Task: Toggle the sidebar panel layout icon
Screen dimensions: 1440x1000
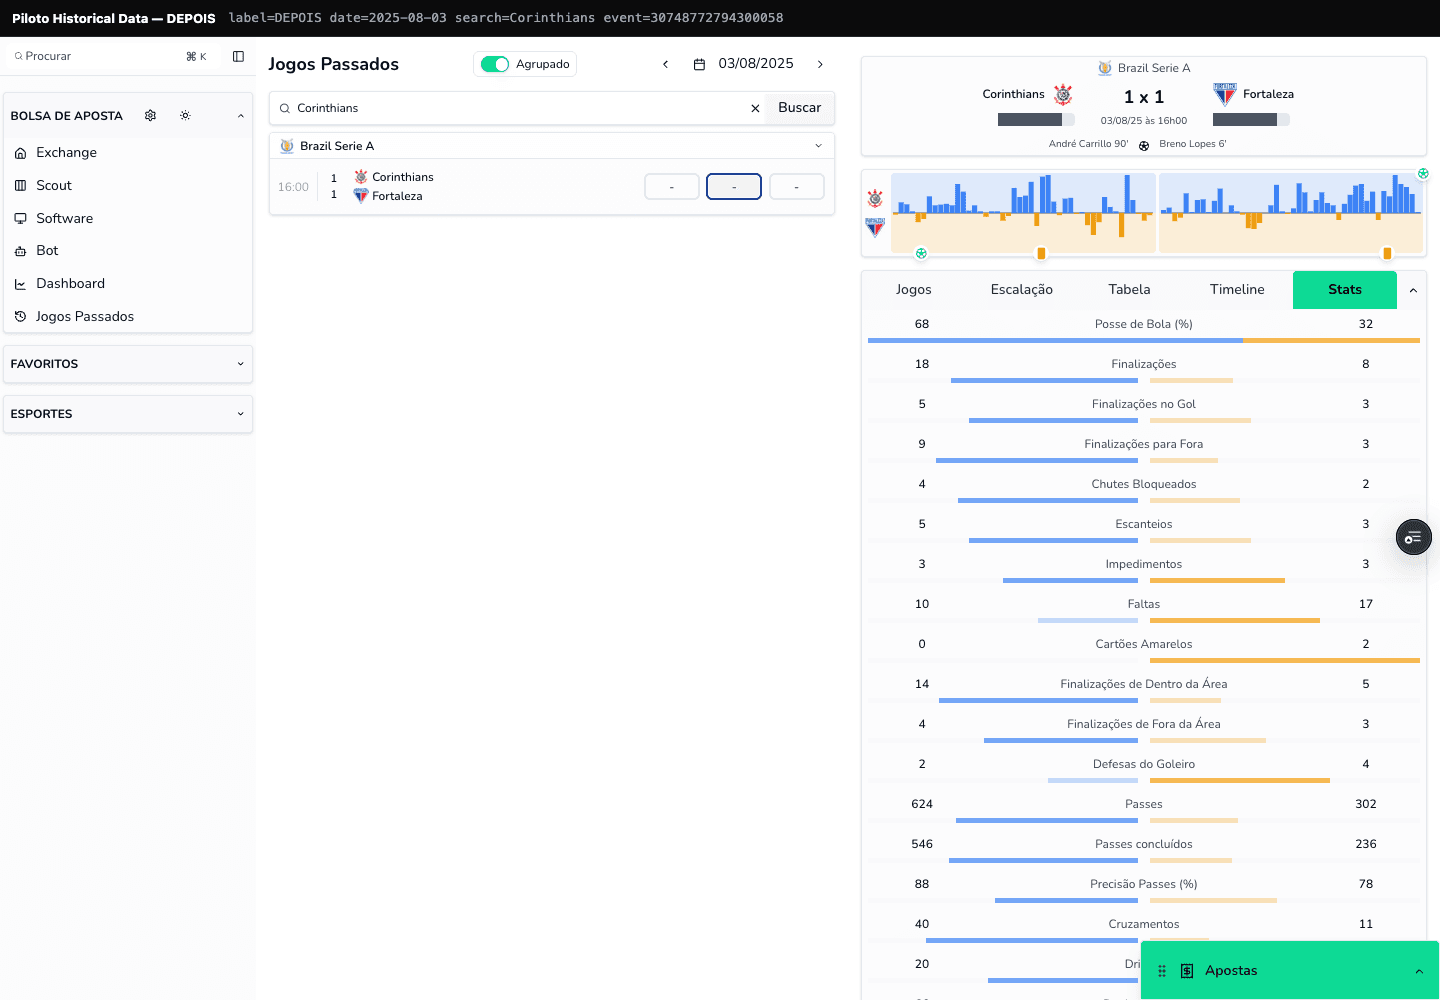Action: coord(238,56)
